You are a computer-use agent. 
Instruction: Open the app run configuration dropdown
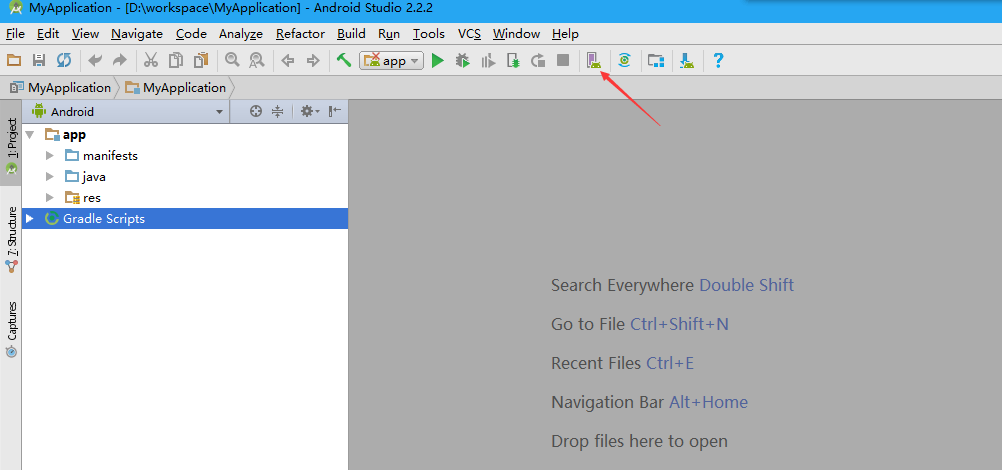[391, 61]
